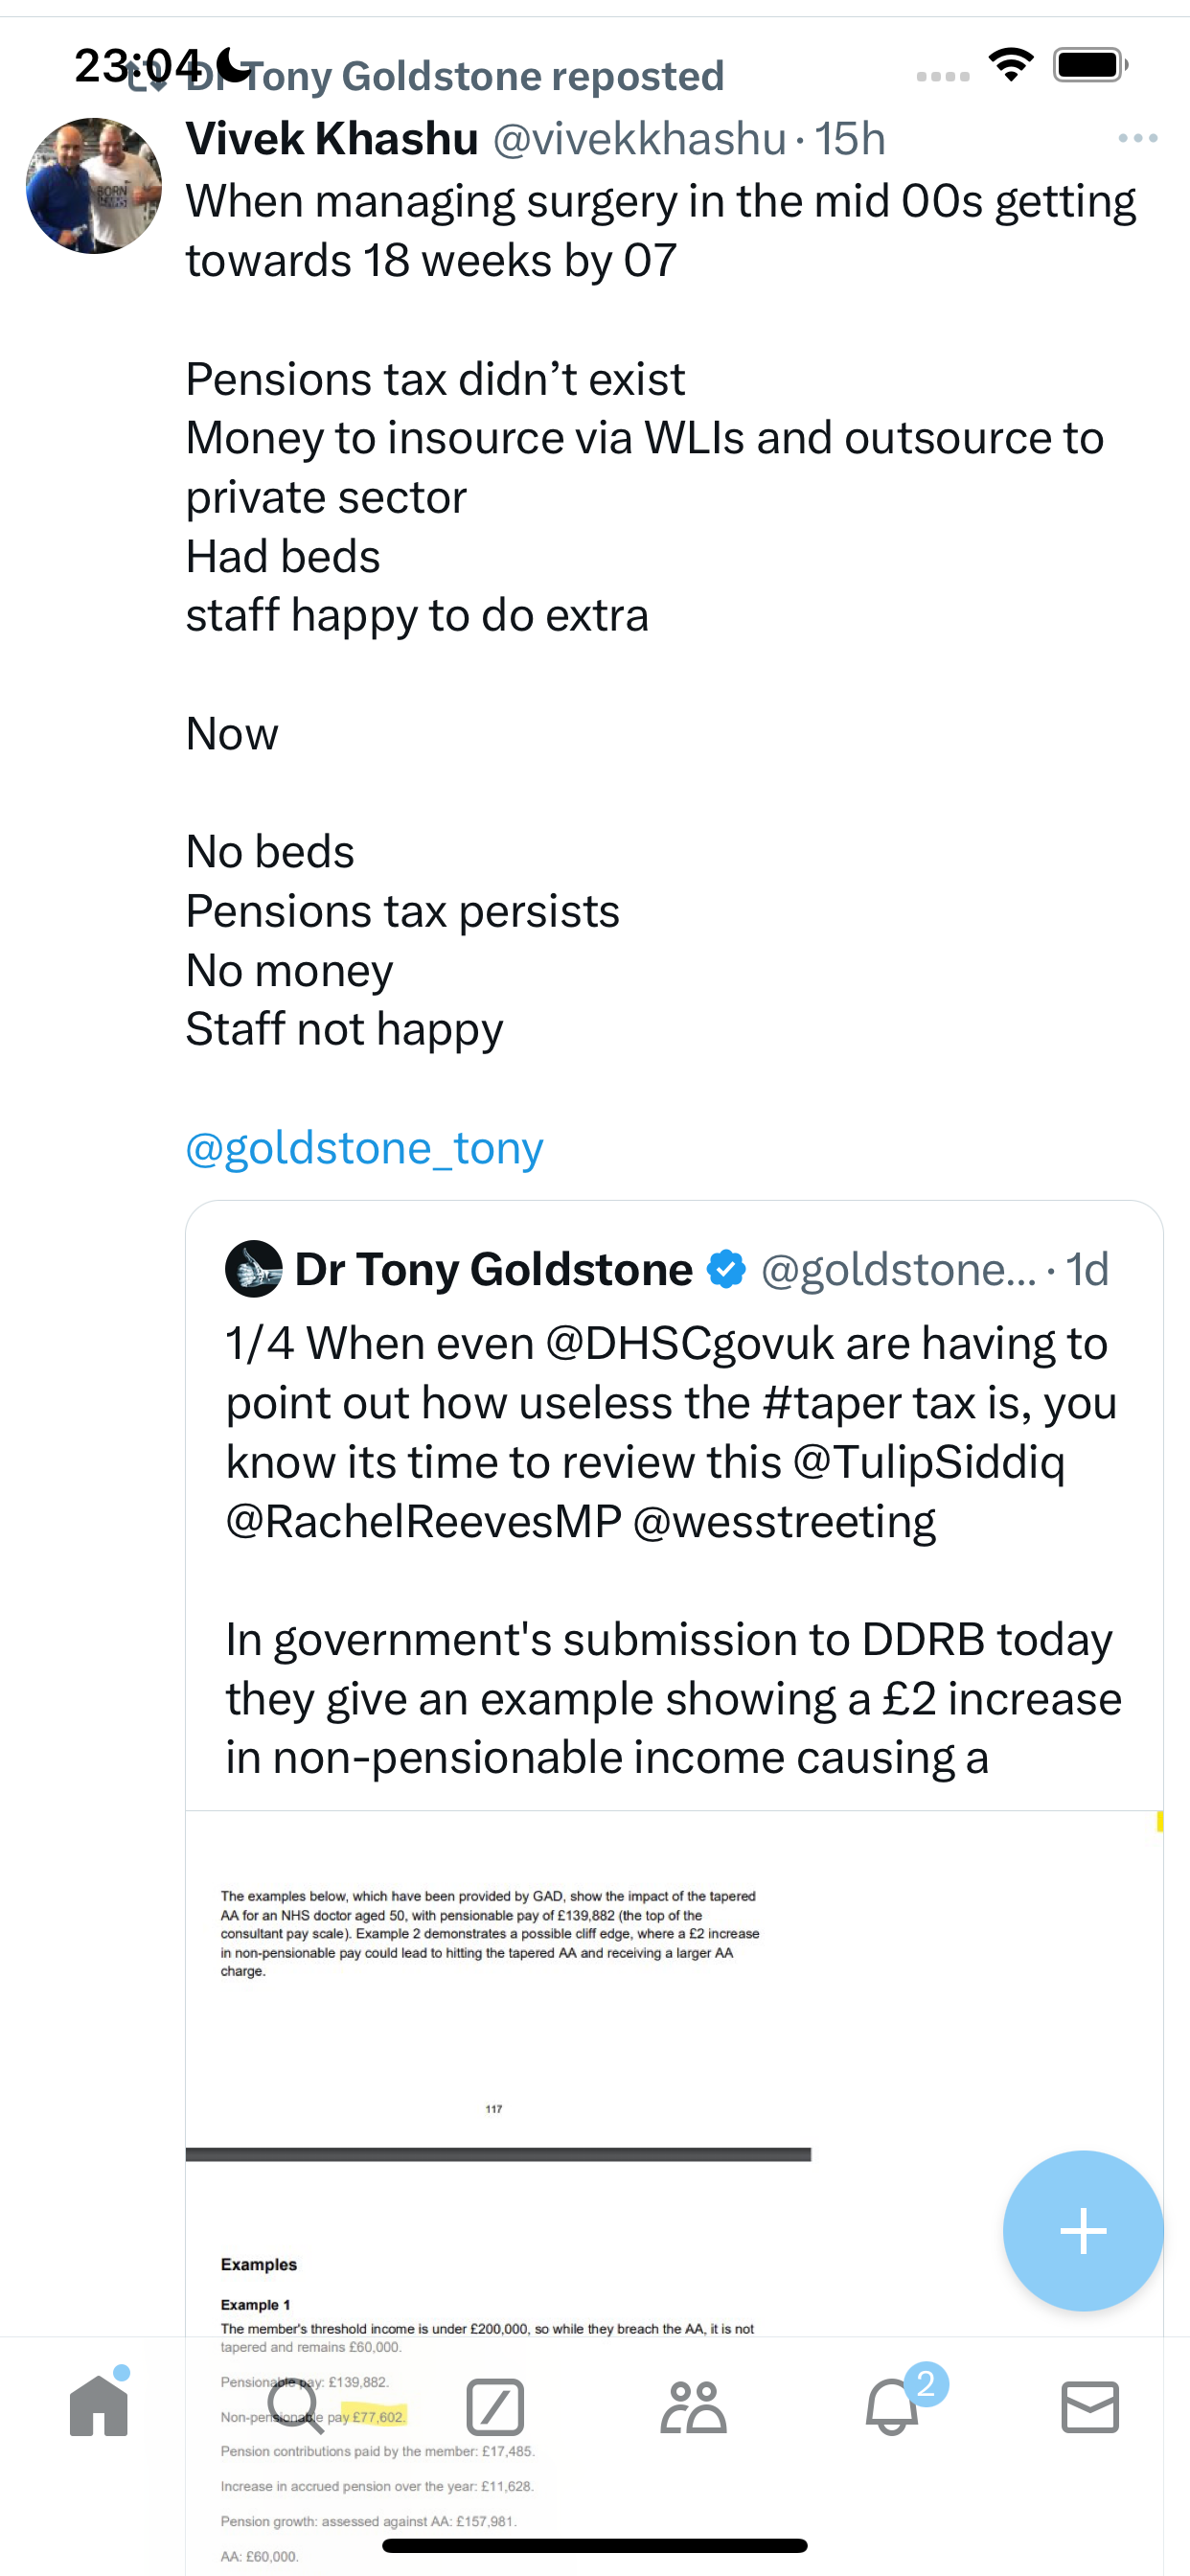Open the Communities people icon tab
This screenshot has height=2576, width=1190.
pyautogui.click(x=693, y=2406)
